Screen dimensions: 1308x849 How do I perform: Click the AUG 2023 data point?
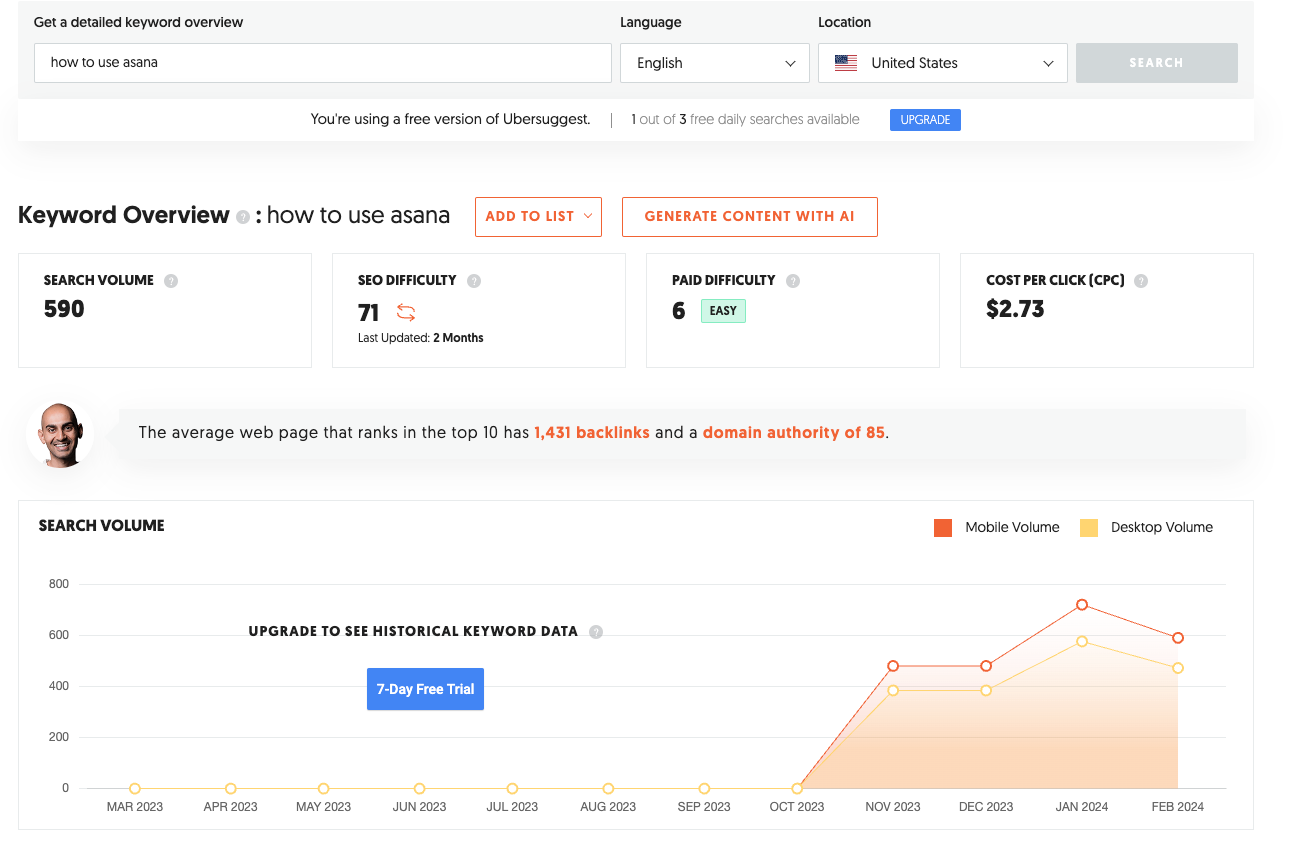[x=608, y=789]
